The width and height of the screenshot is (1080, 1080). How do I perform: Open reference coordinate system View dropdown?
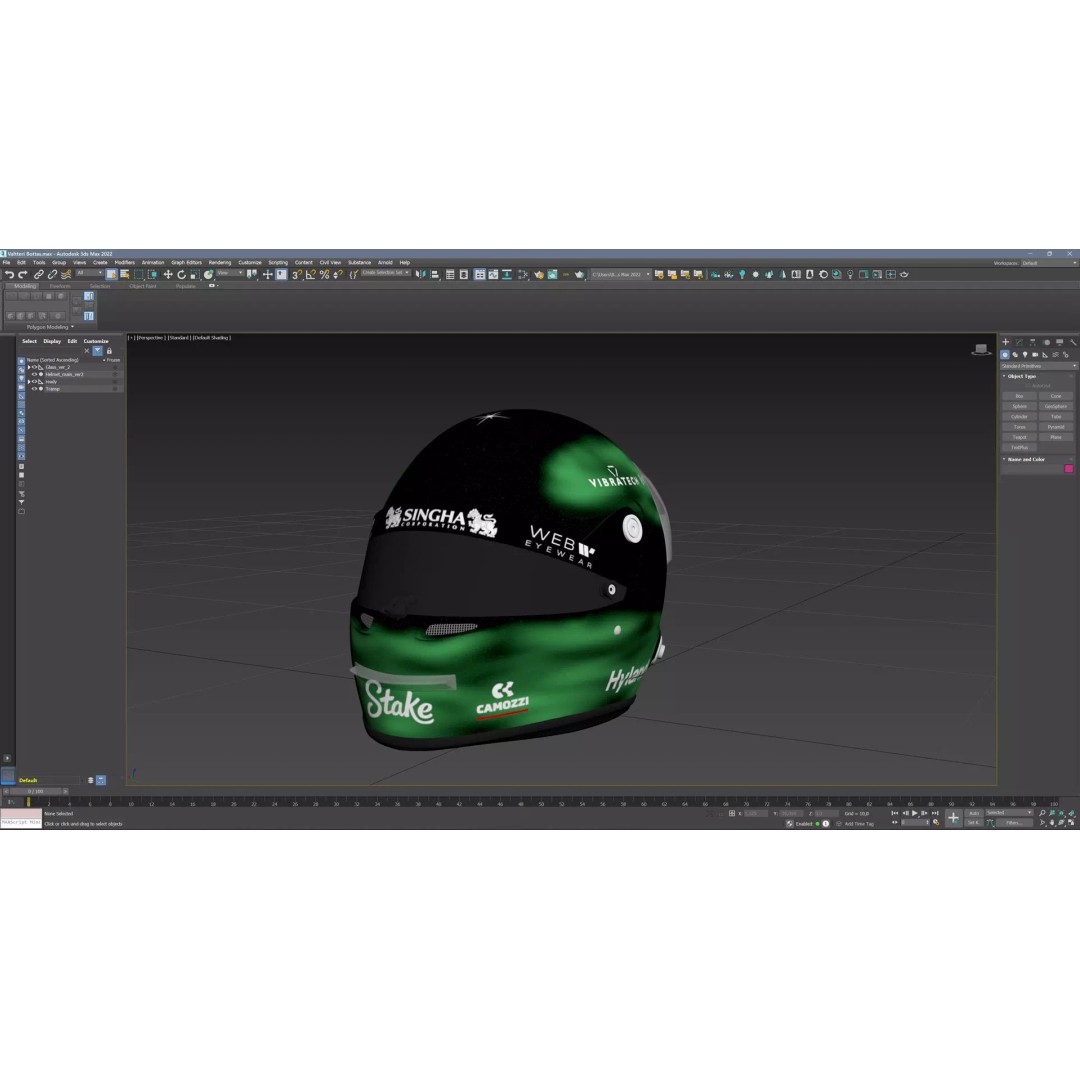click(230, 273)
